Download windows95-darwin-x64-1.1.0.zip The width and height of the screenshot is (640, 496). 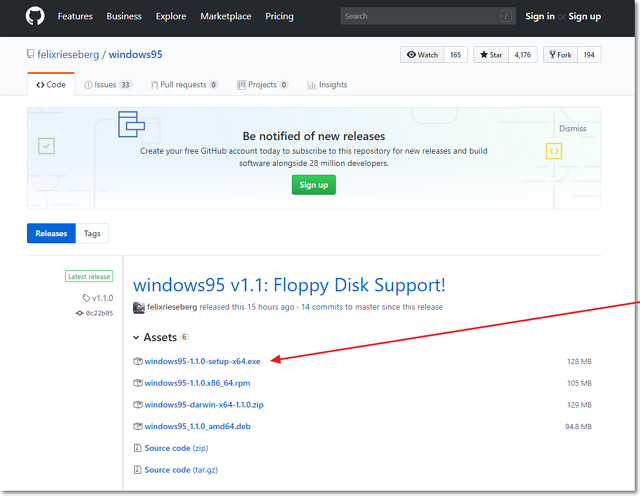point(203,404)
